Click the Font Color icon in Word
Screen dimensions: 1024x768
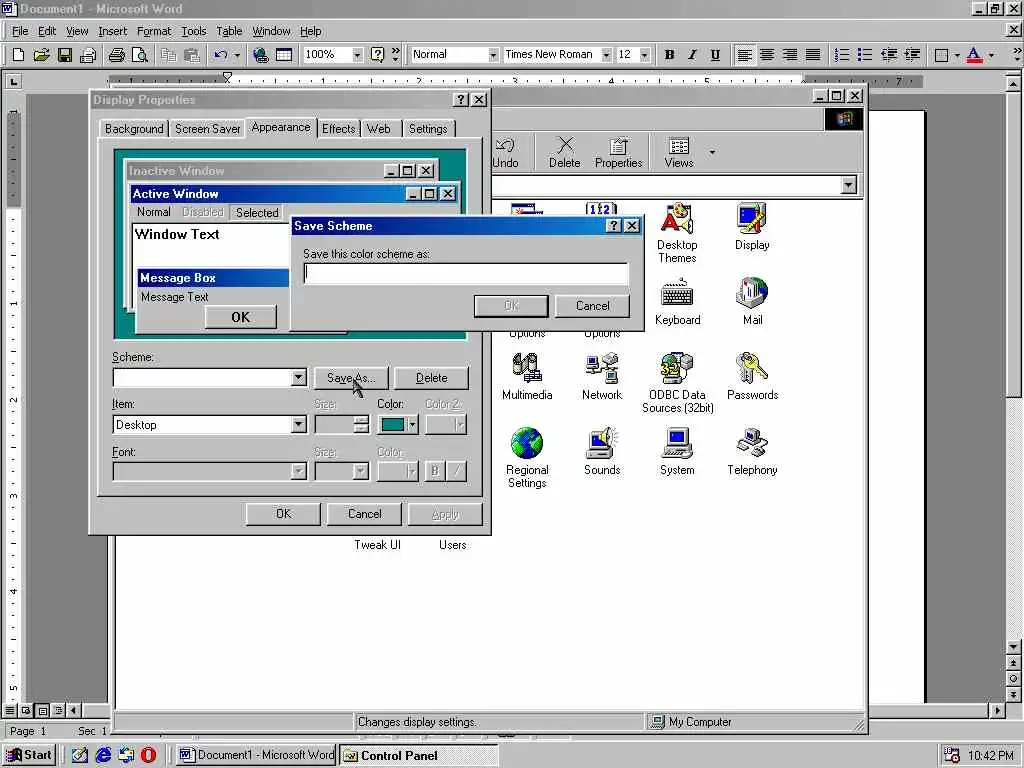(974, 55)
